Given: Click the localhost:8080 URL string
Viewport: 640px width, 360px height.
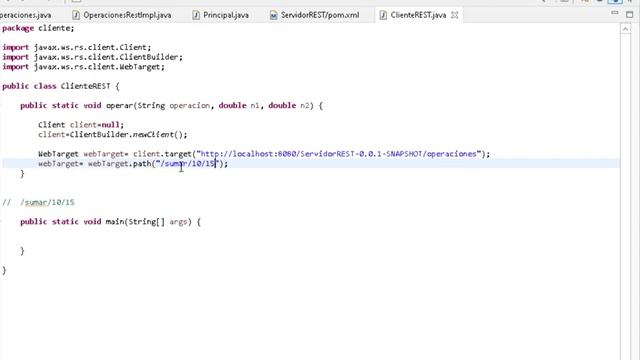Looking at the screenshot, I should (339, 154).
